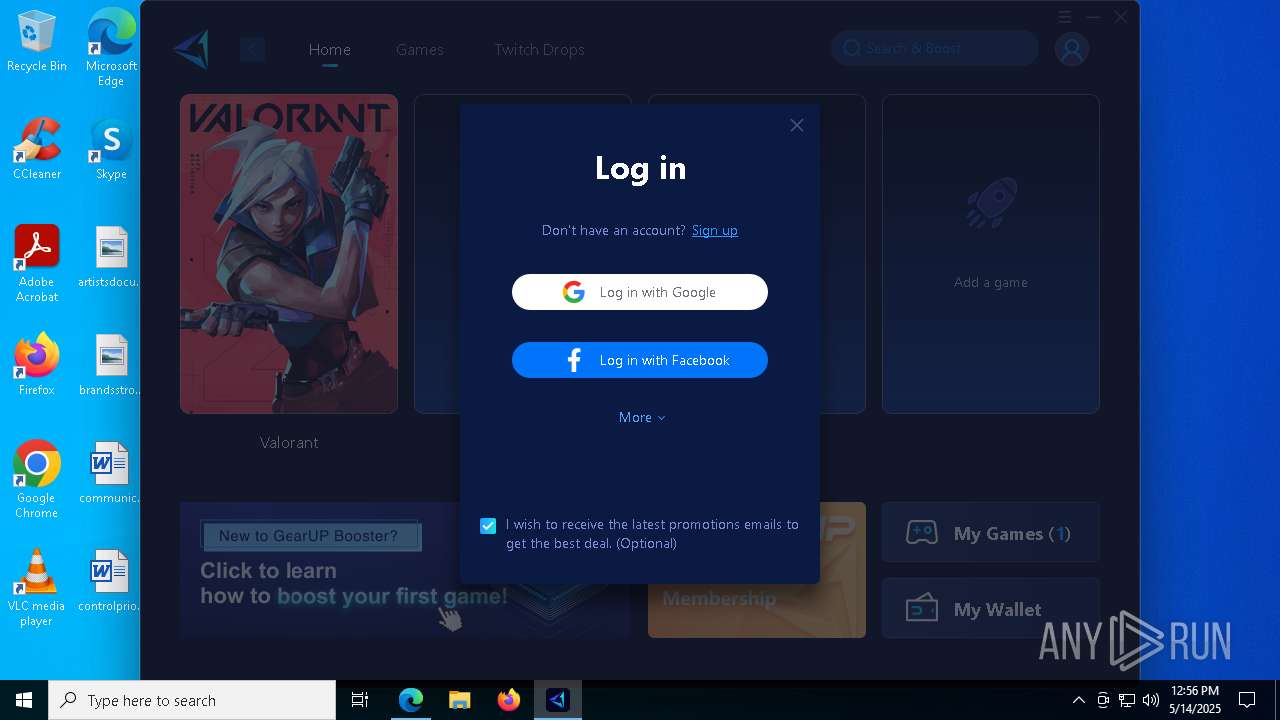
Task: Click the back arrow in GearUP header
Action: point(252,49)
